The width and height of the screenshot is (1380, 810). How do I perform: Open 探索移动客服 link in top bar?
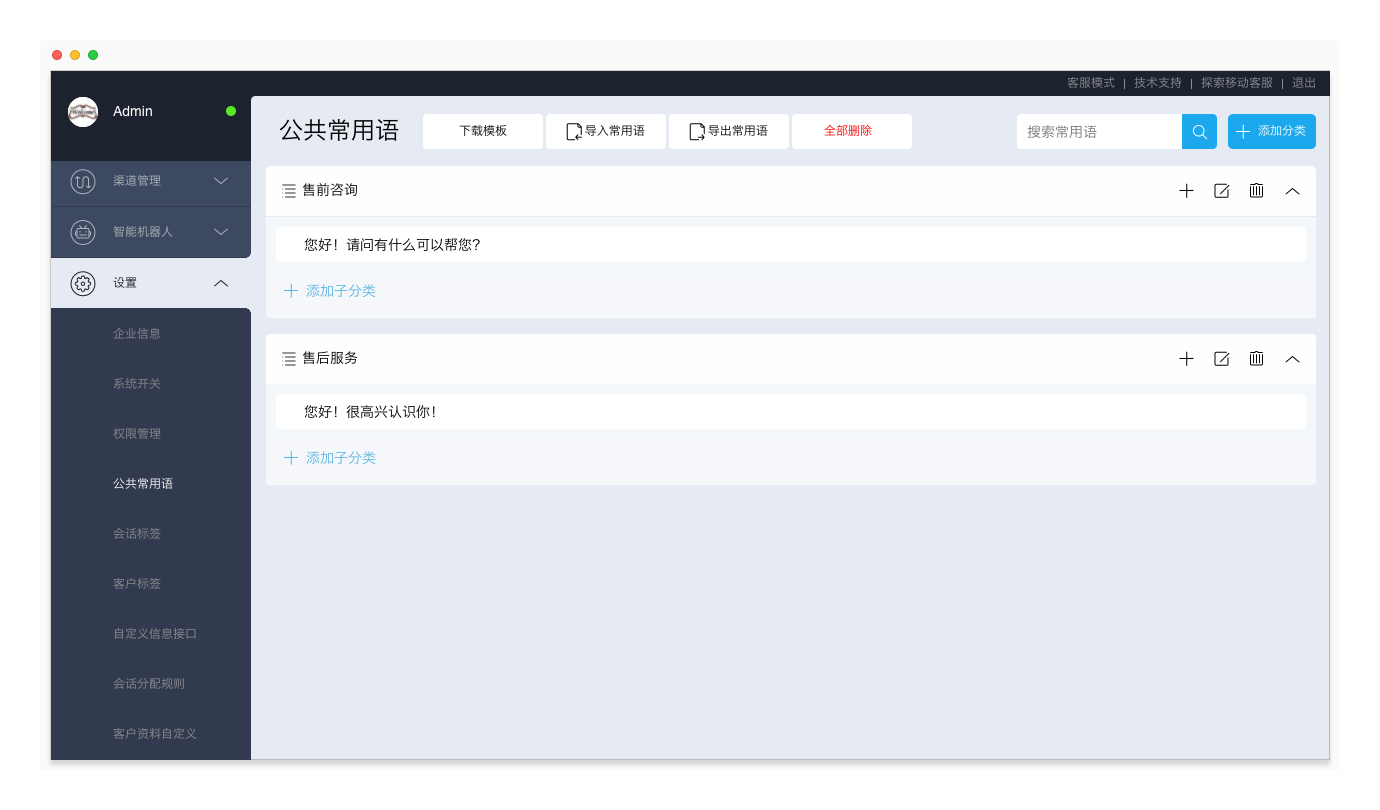[1237, 83]
